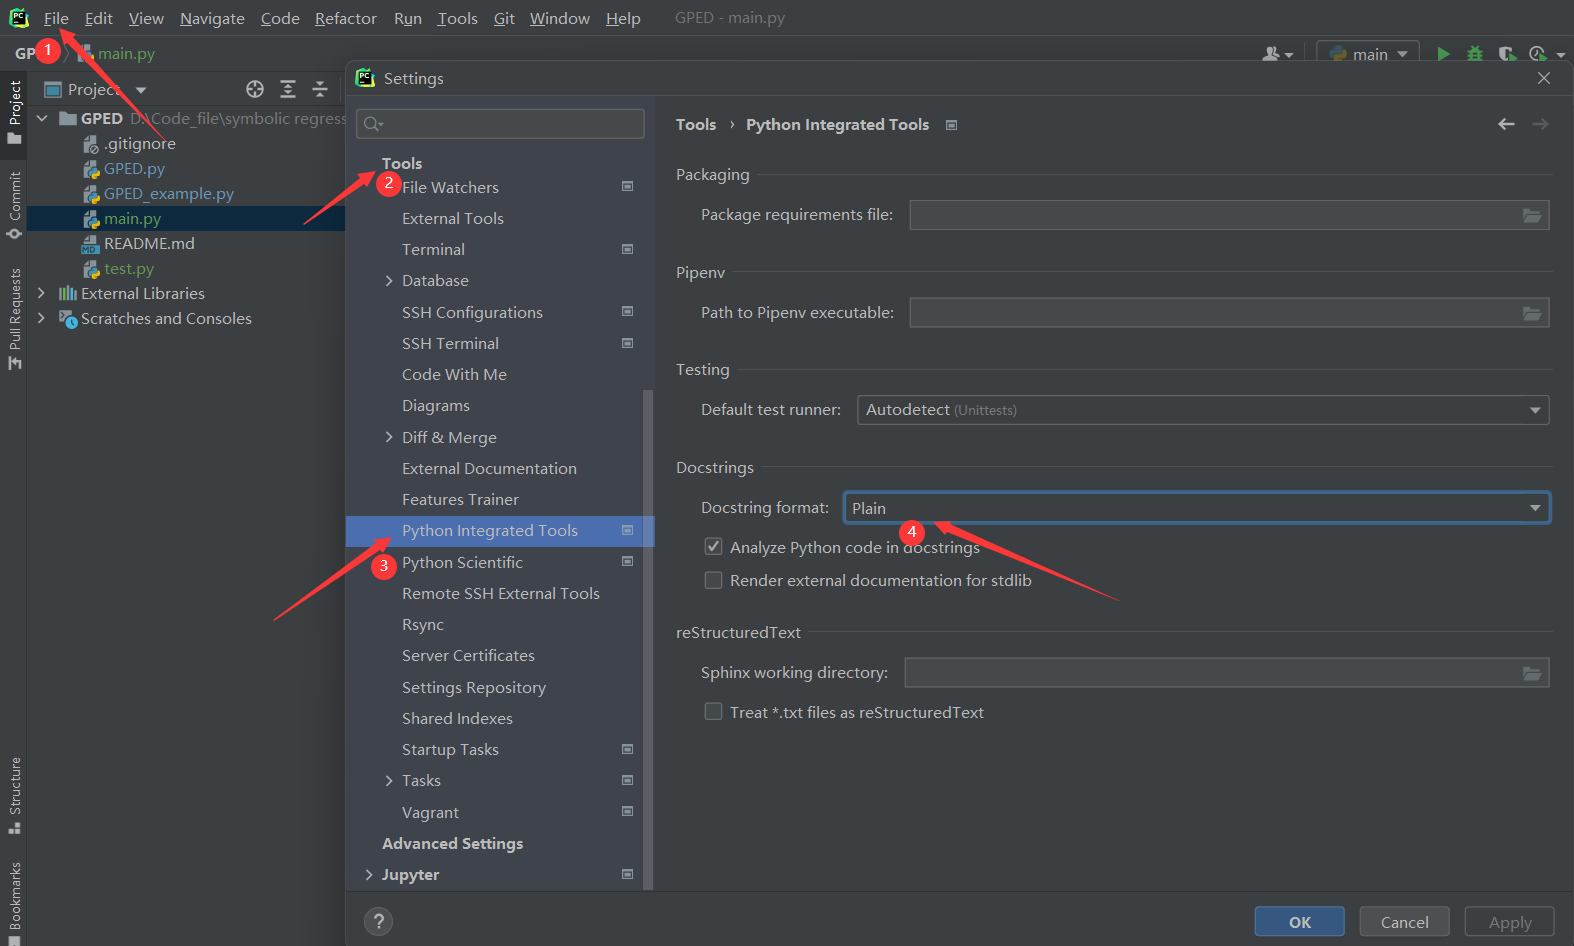
Task: Click the Collapse All icon in Project panel
Action: coord(320,89)
